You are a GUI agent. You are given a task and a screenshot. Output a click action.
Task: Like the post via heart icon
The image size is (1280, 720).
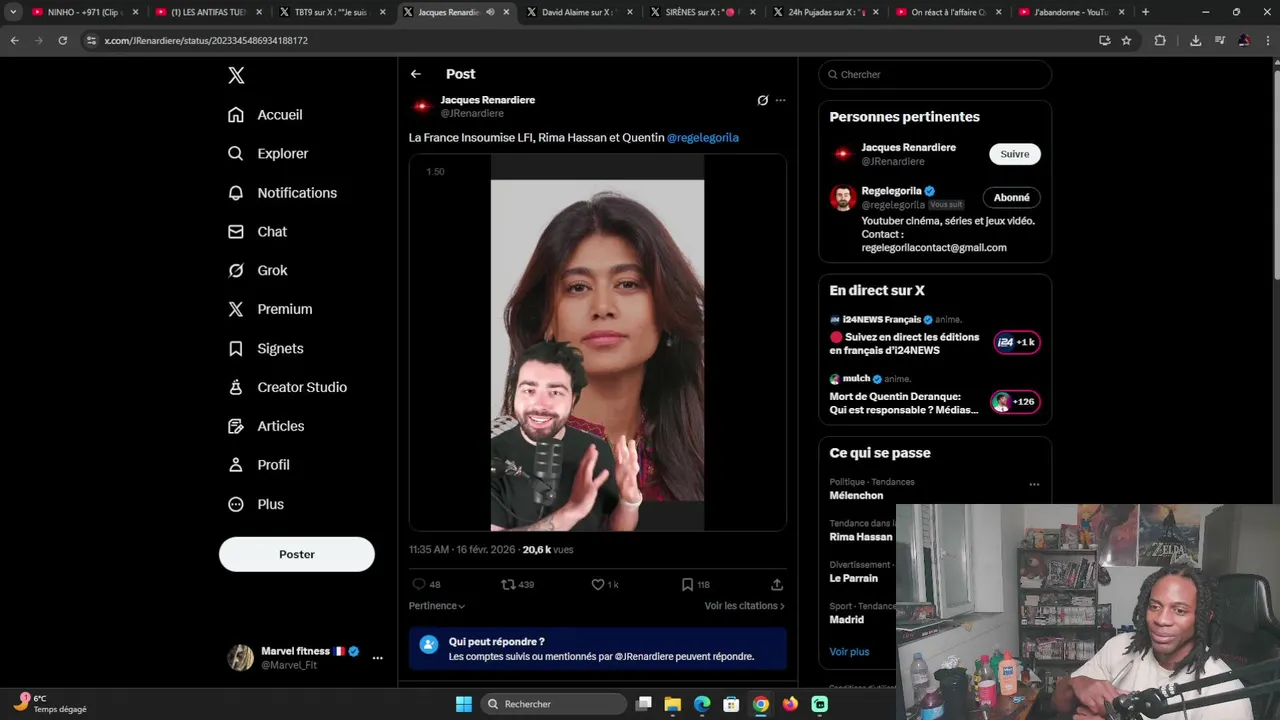(598, 584)
